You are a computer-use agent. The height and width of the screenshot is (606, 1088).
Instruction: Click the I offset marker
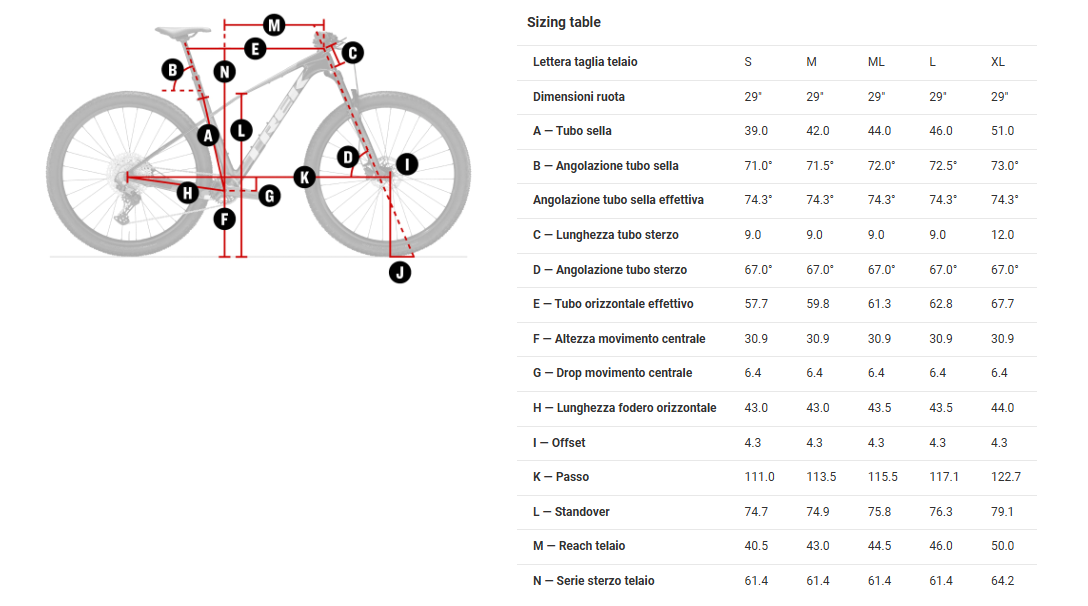405,164
